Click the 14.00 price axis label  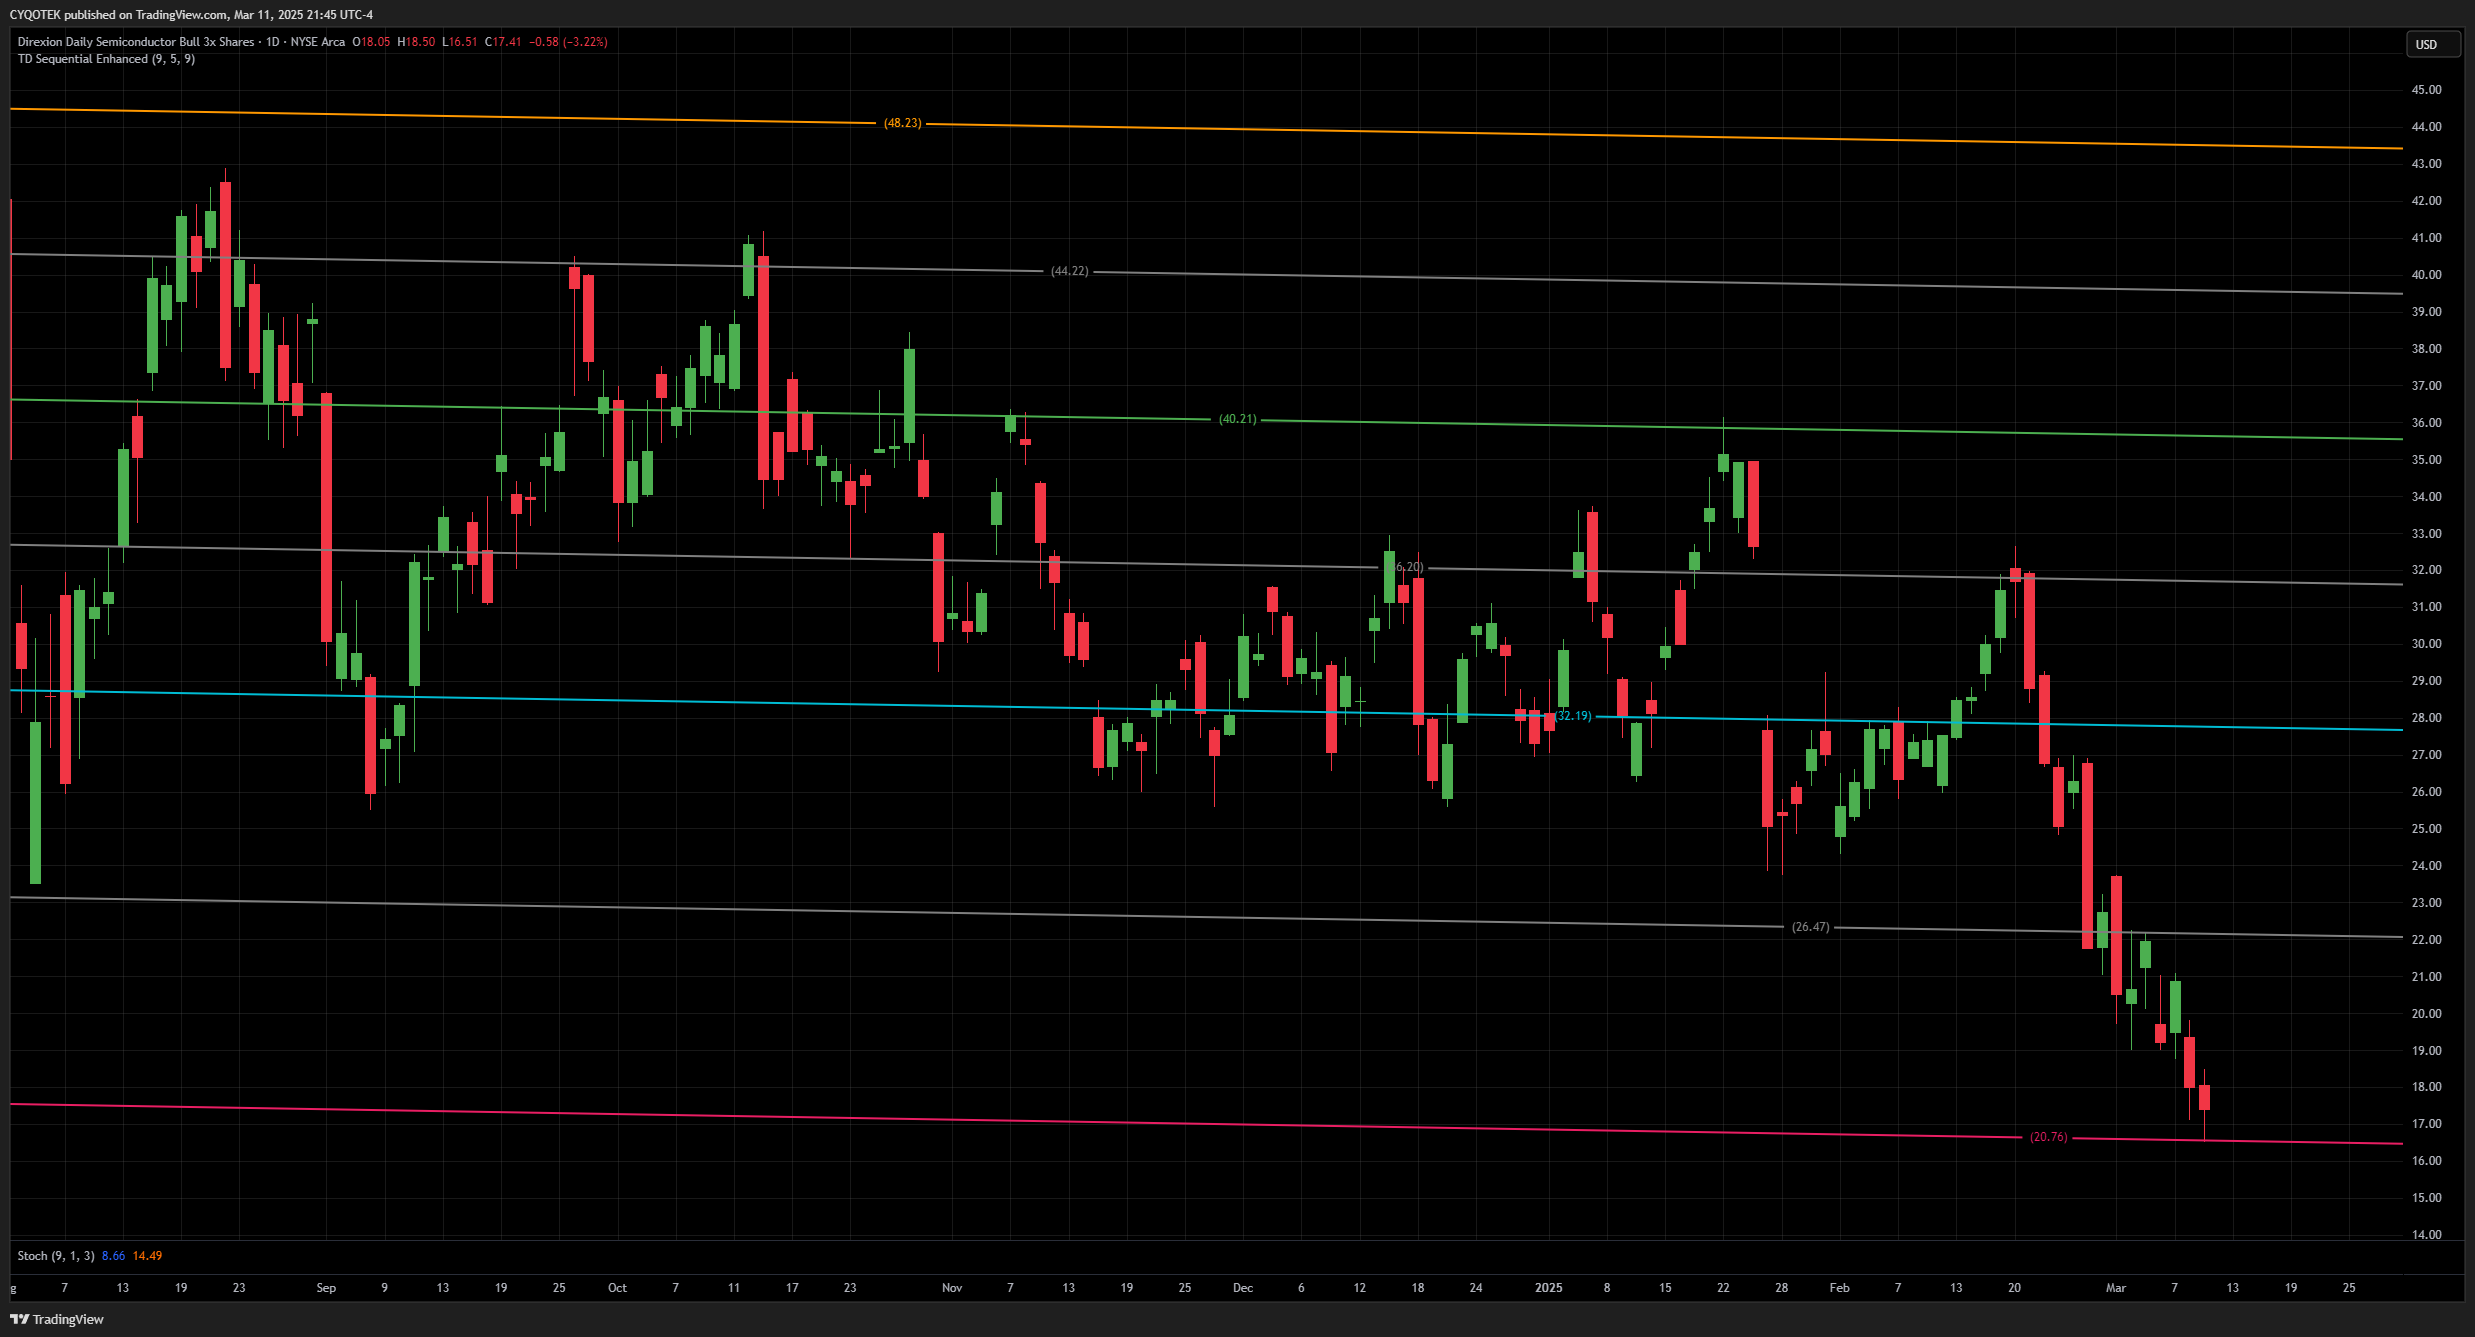point(2426,1235)
